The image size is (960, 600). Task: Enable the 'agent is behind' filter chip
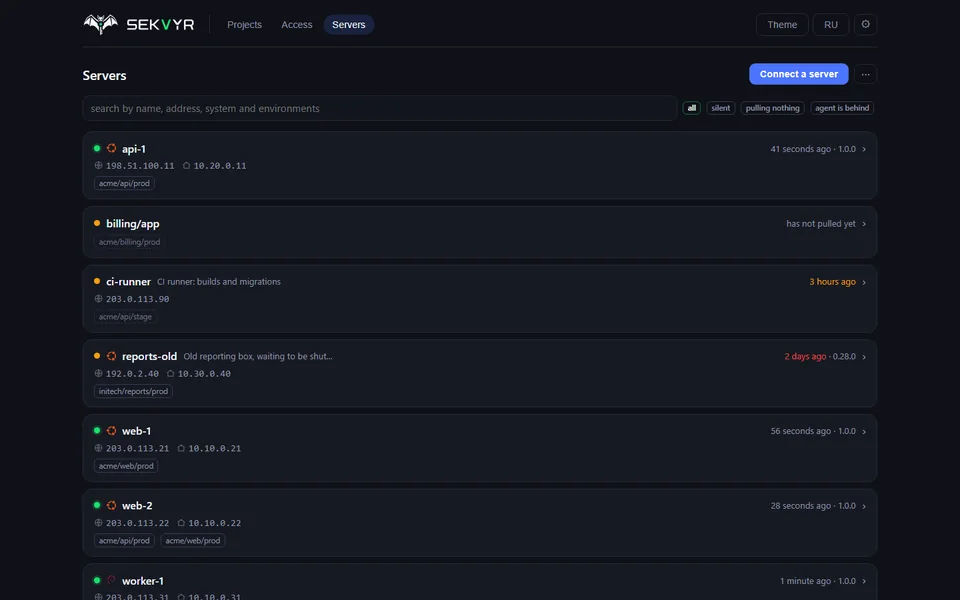pyautogui.click(x=842, y=108)
